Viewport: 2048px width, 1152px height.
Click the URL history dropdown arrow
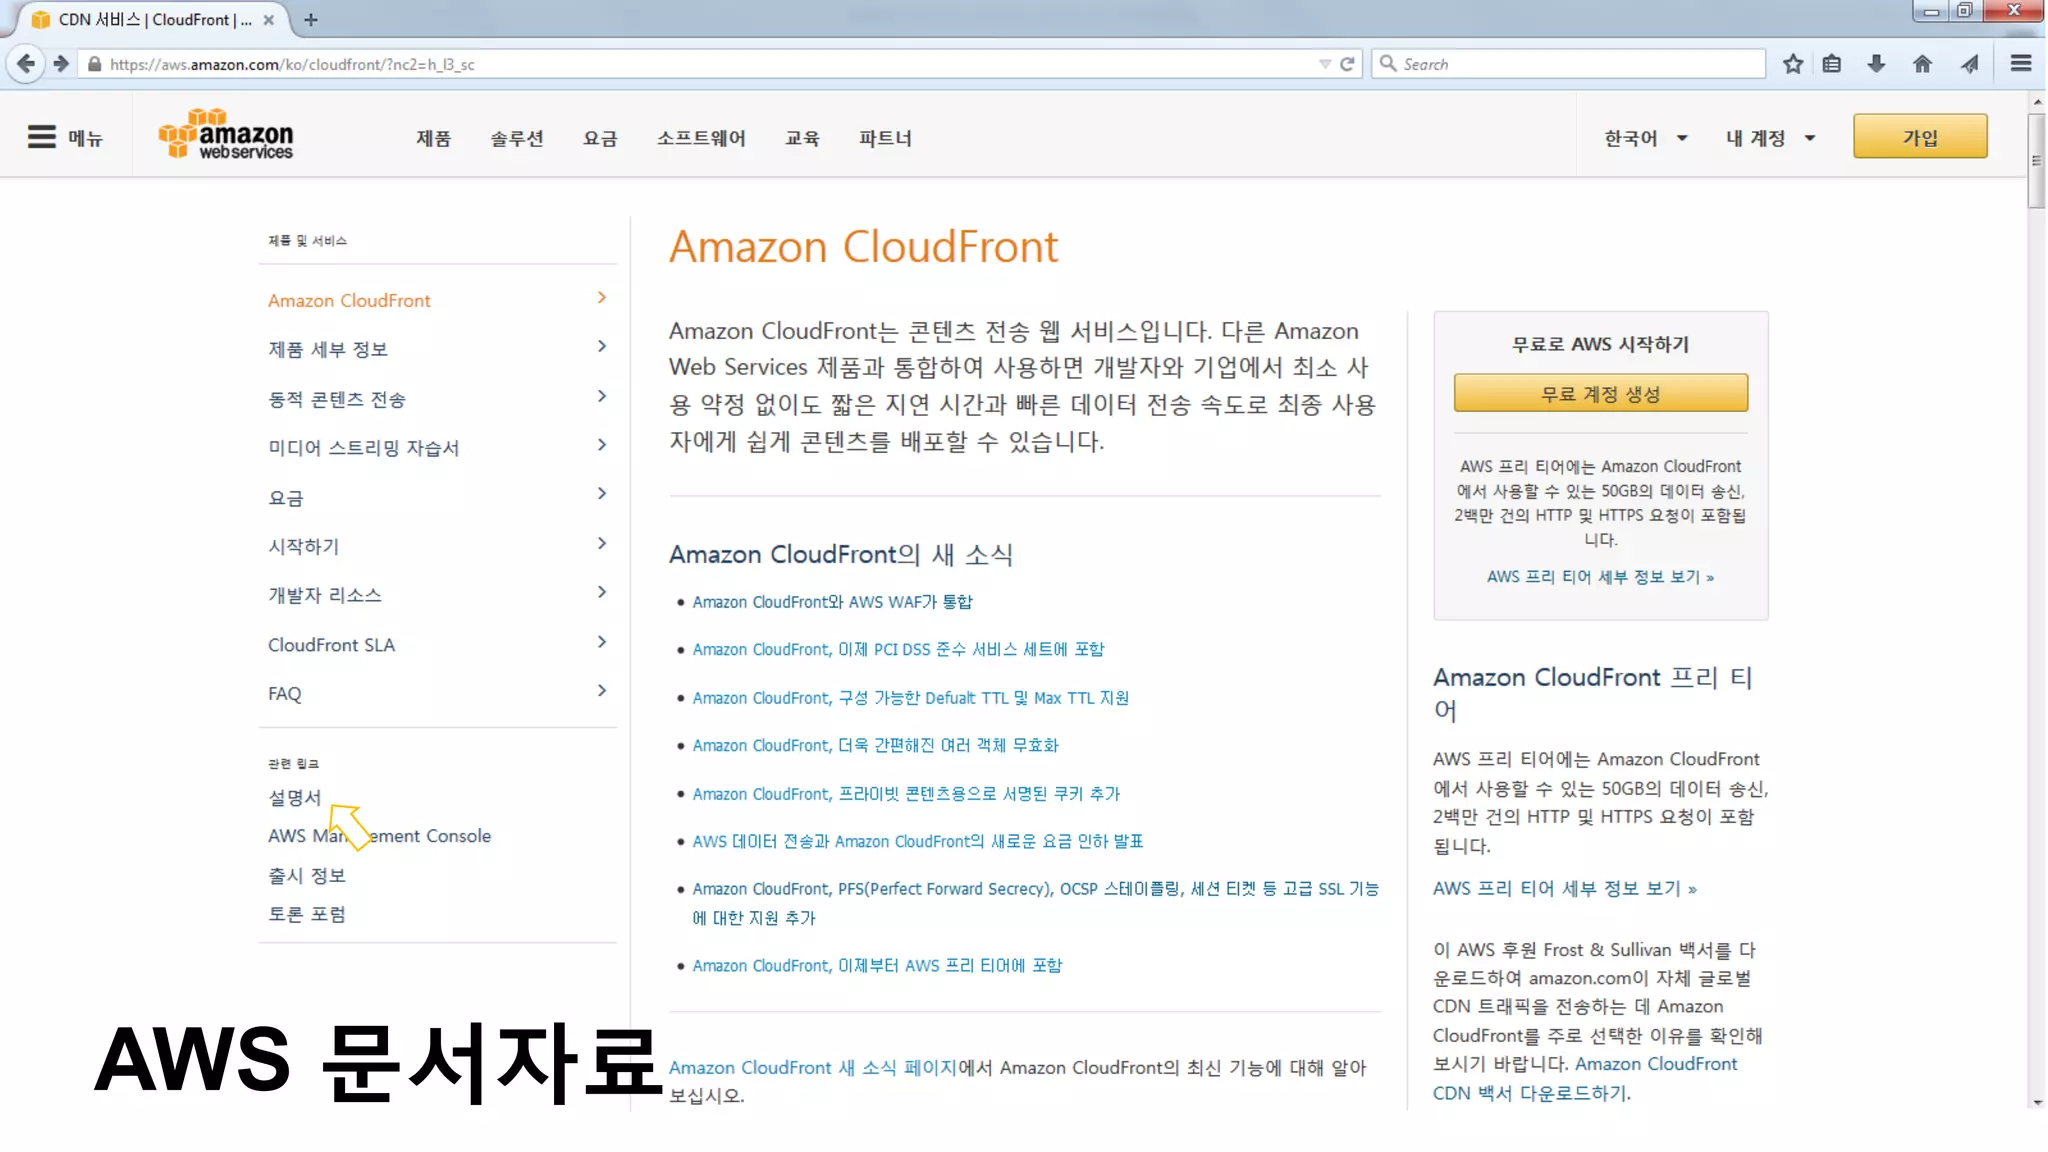1324,64
